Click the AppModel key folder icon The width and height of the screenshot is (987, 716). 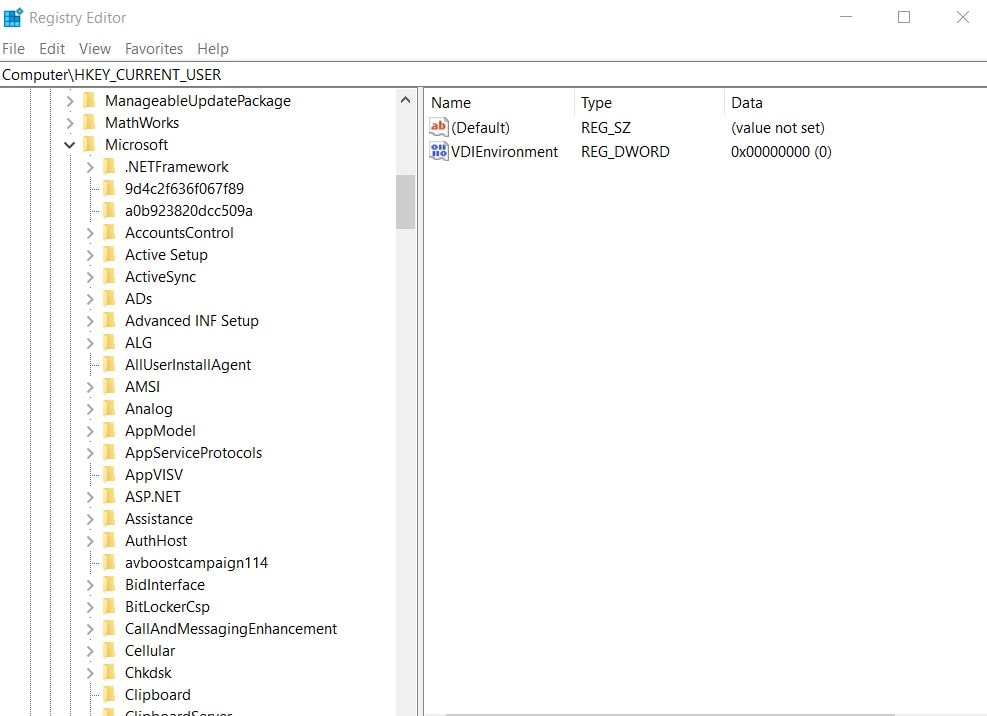pyautogui.click(x=109, y=430)
